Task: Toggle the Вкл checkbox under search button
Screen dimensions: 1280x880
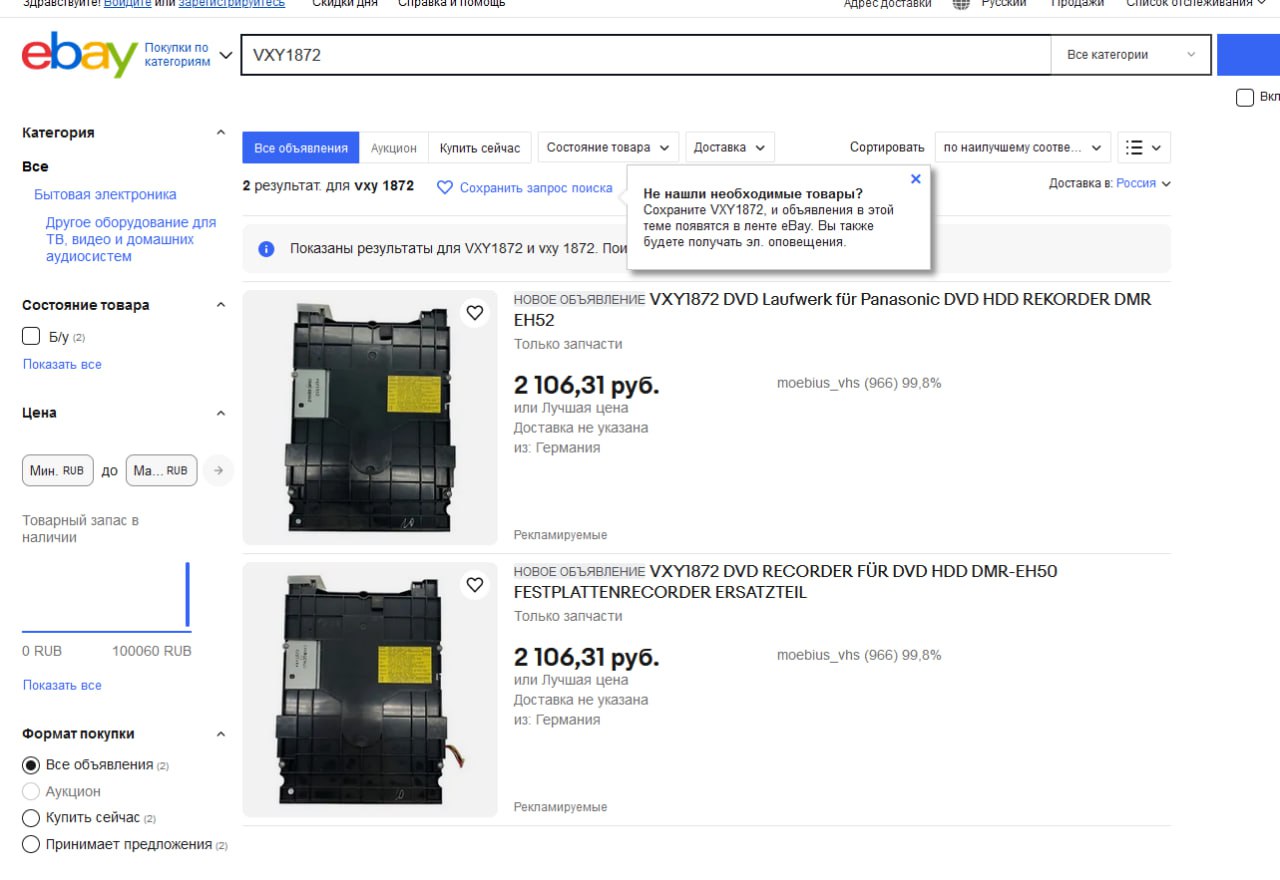Action: 1245,97
